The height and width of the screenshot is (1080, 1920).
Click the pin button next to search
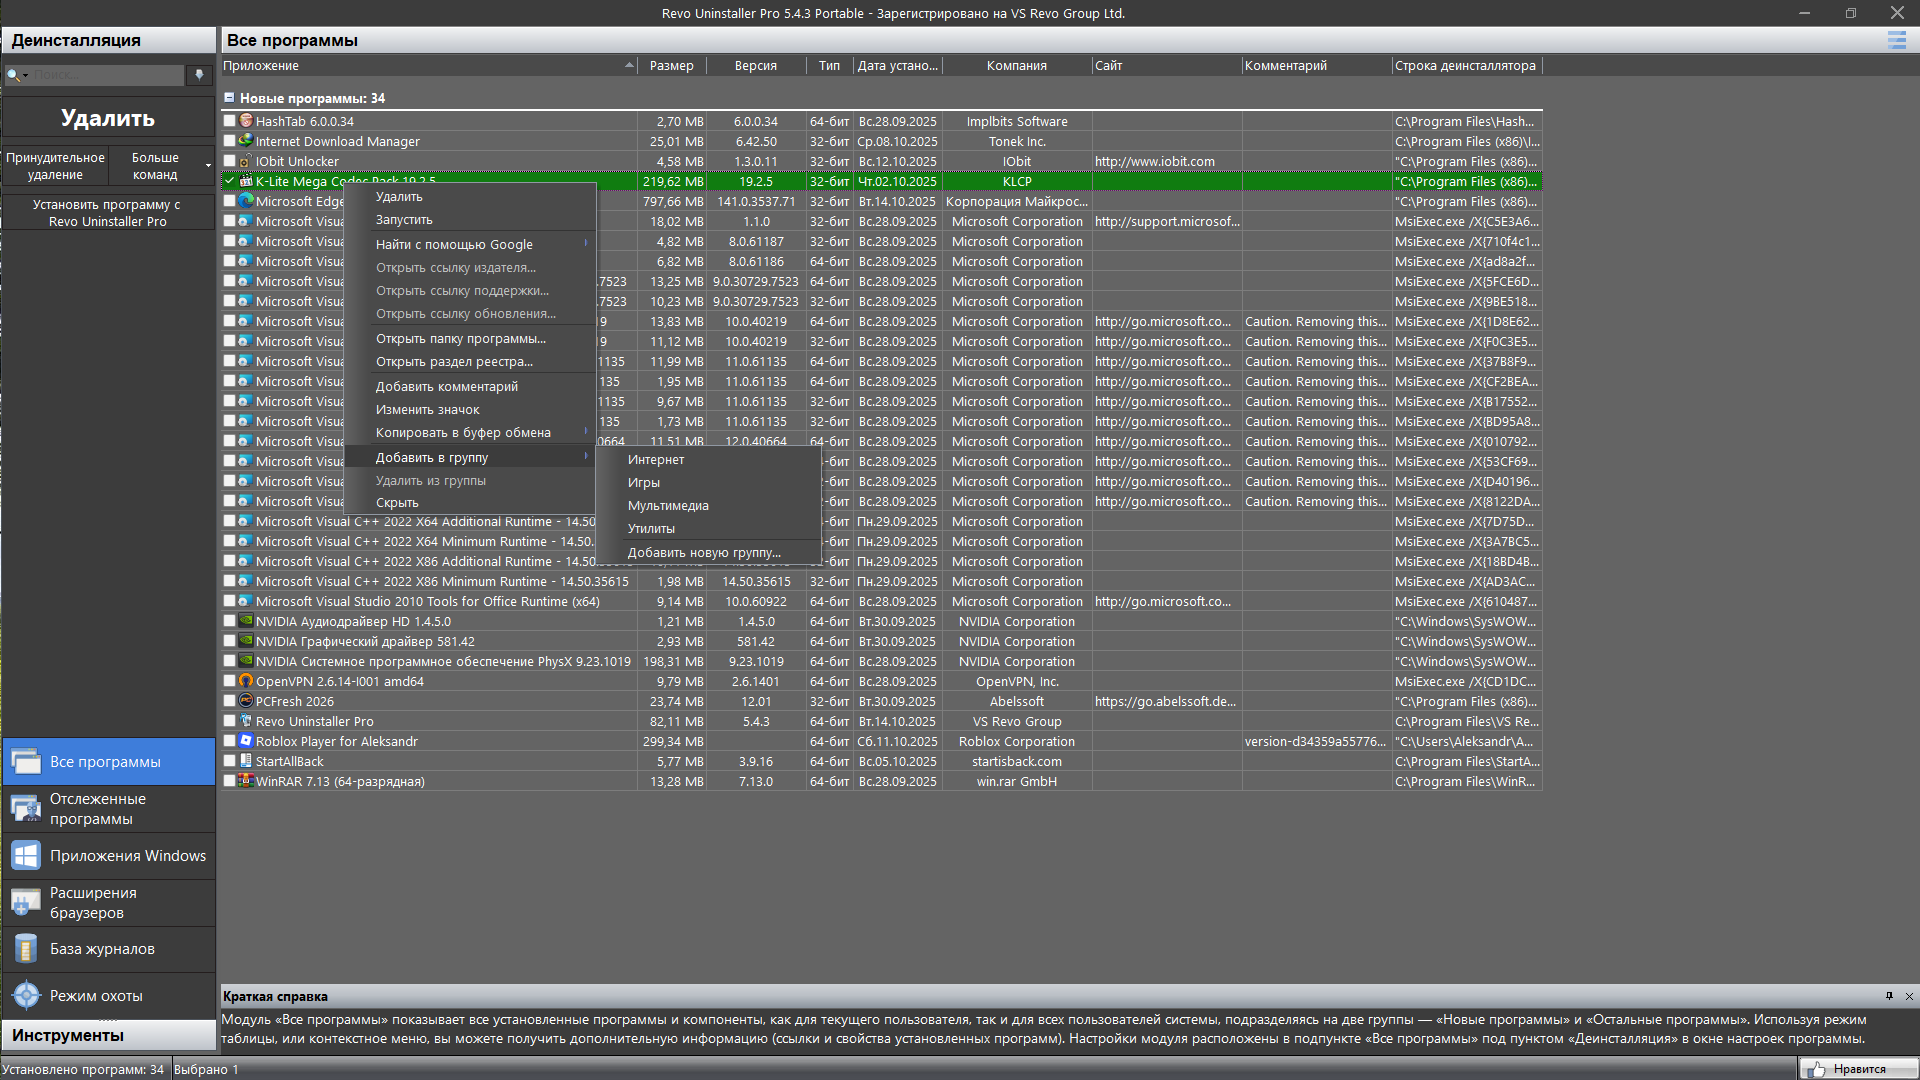199,75
